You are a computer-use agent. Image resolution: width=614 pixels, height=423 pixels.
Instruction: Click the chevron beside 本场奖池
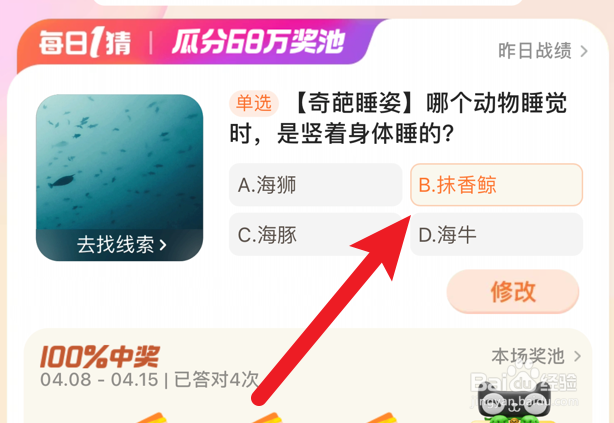[577, 356]
